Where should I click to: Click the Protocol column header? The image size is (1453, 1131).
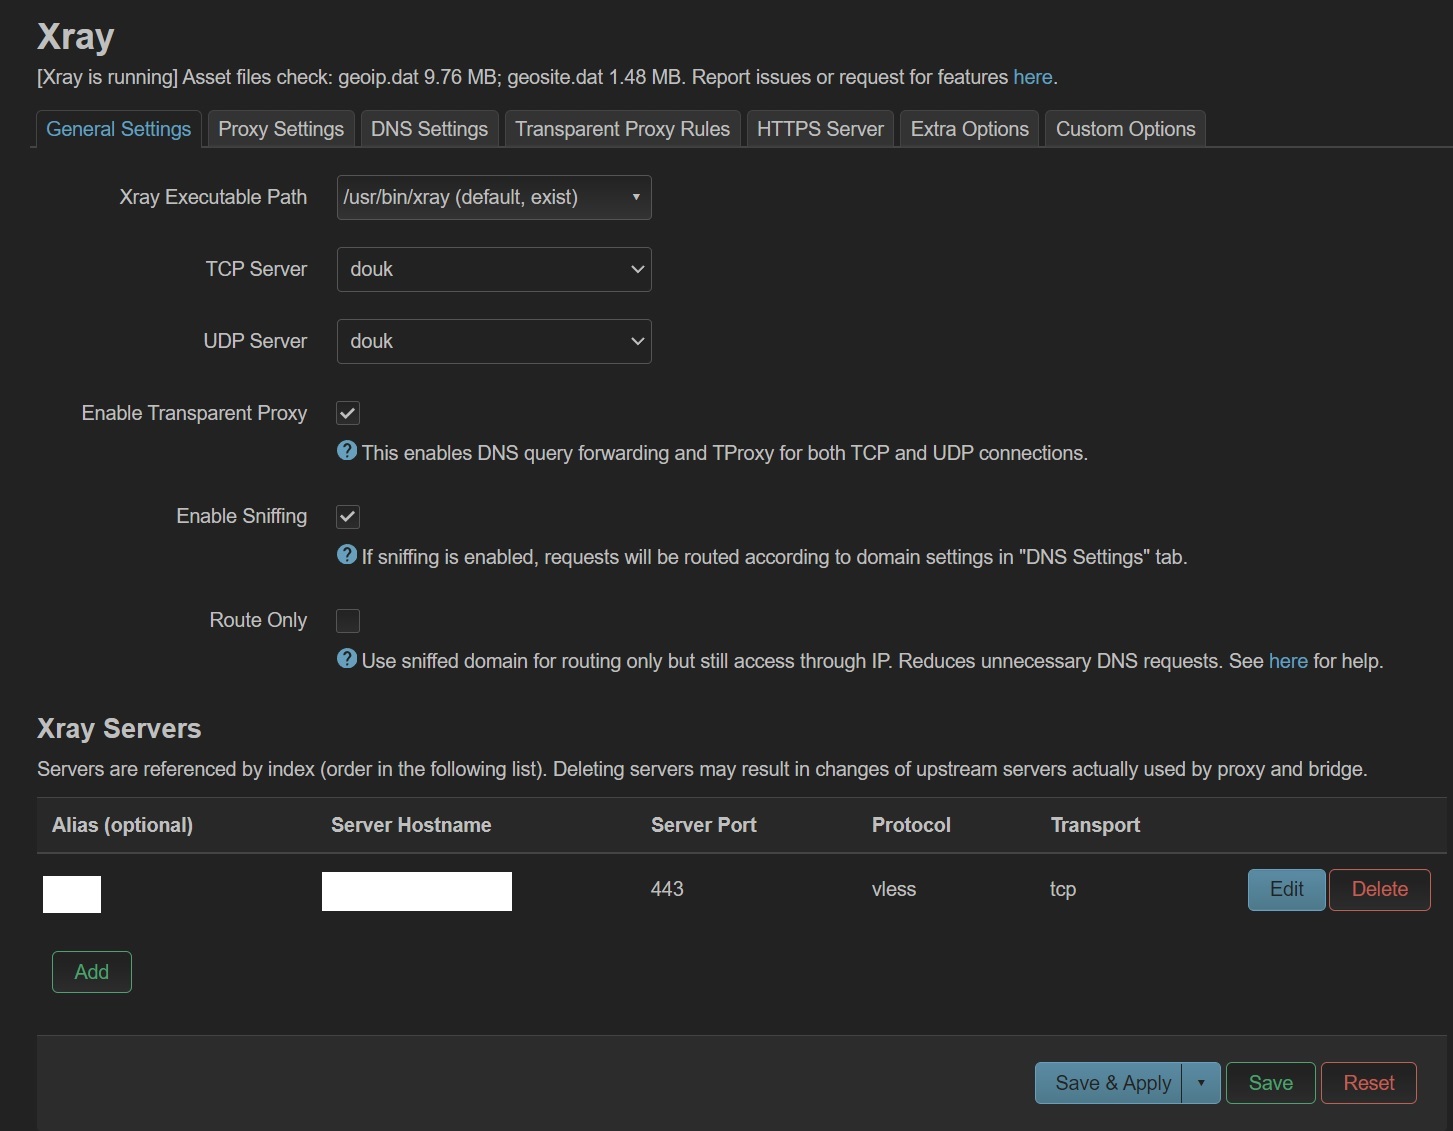(x=911, y=825)
